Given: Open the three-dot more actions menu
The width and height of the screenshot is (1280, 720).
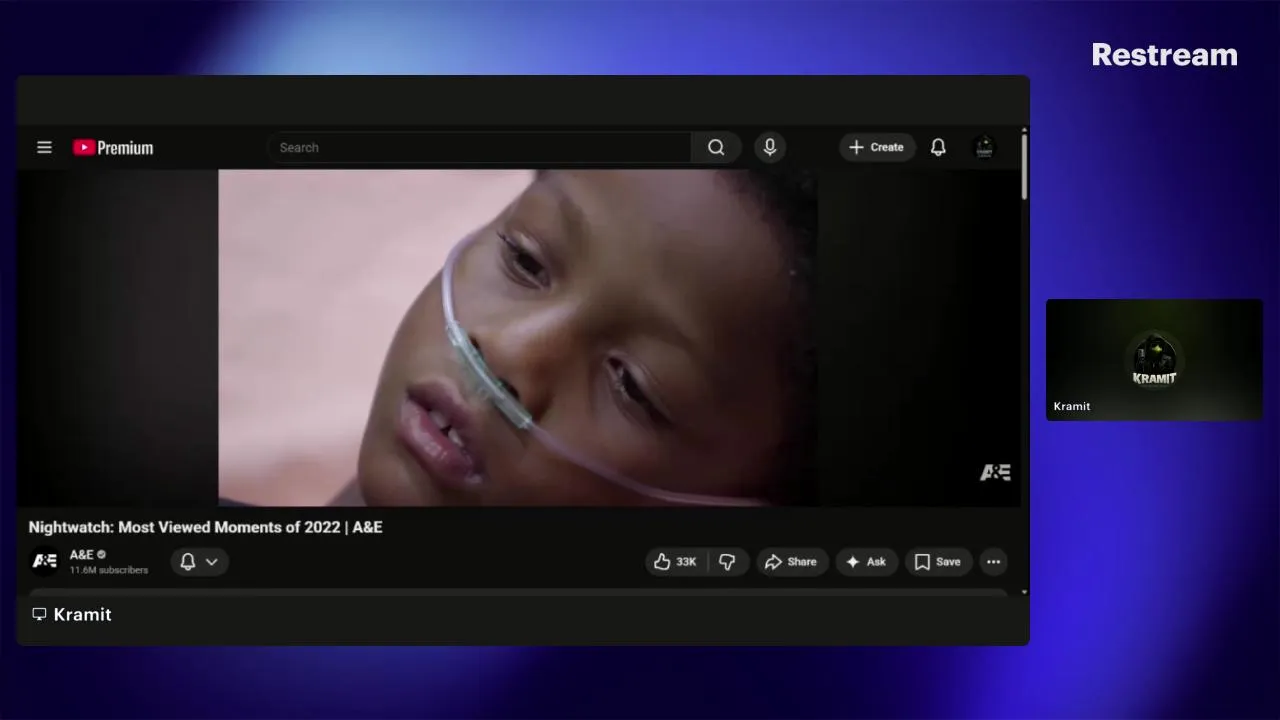Looking at the screenshot, I should click(993, 562).
